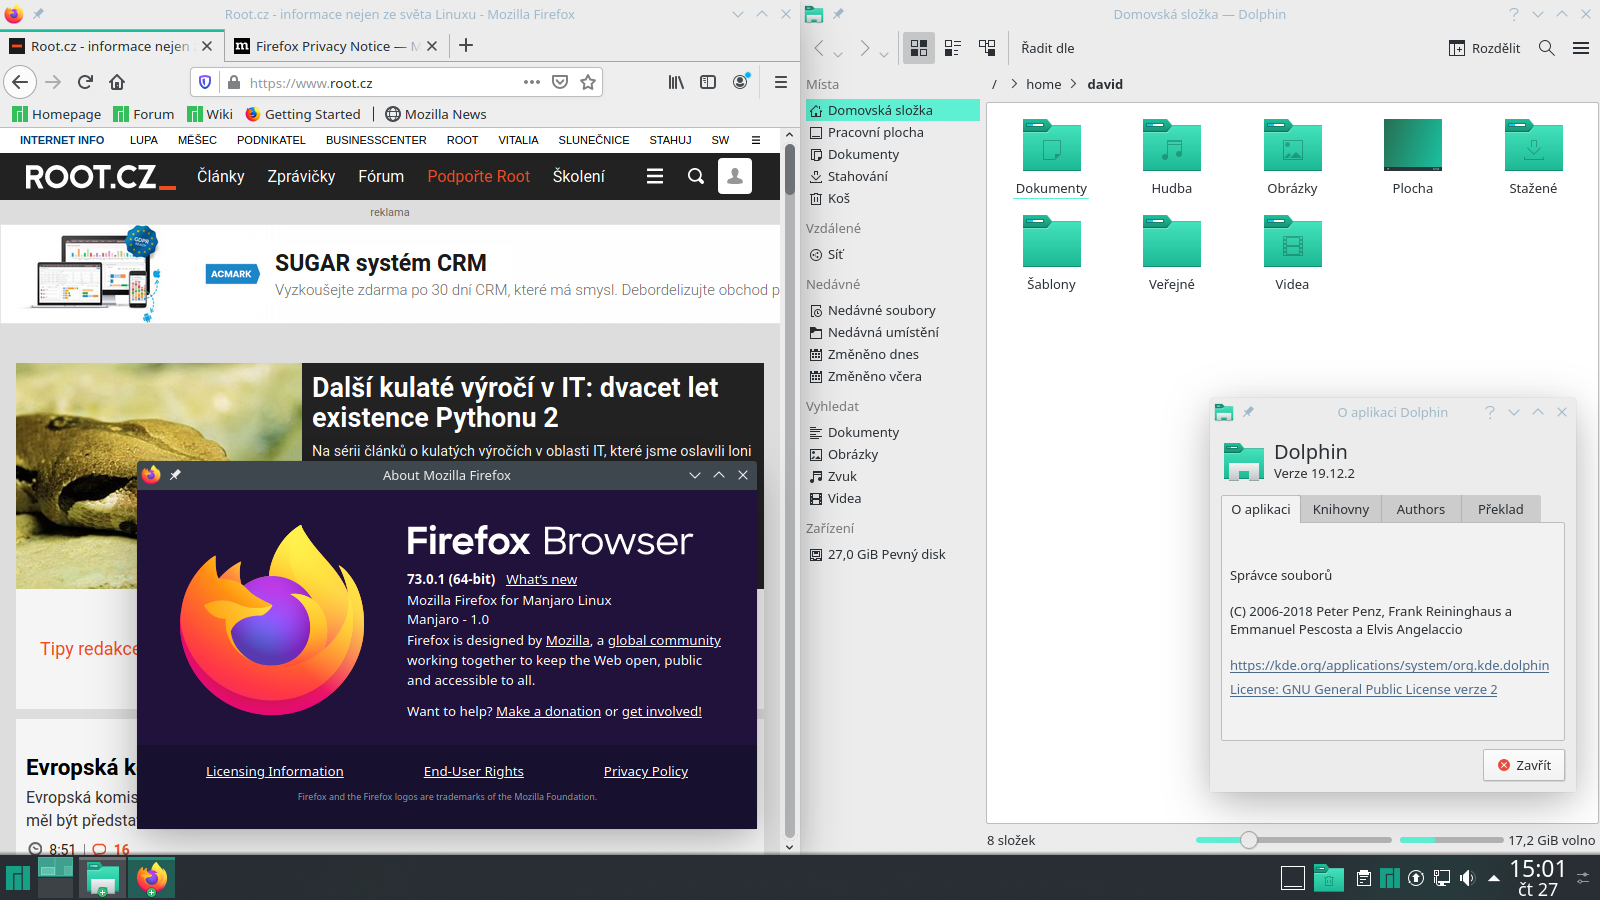1600x900 pixels.
Task: Open Firefox account icon
Action: [741, 82]
